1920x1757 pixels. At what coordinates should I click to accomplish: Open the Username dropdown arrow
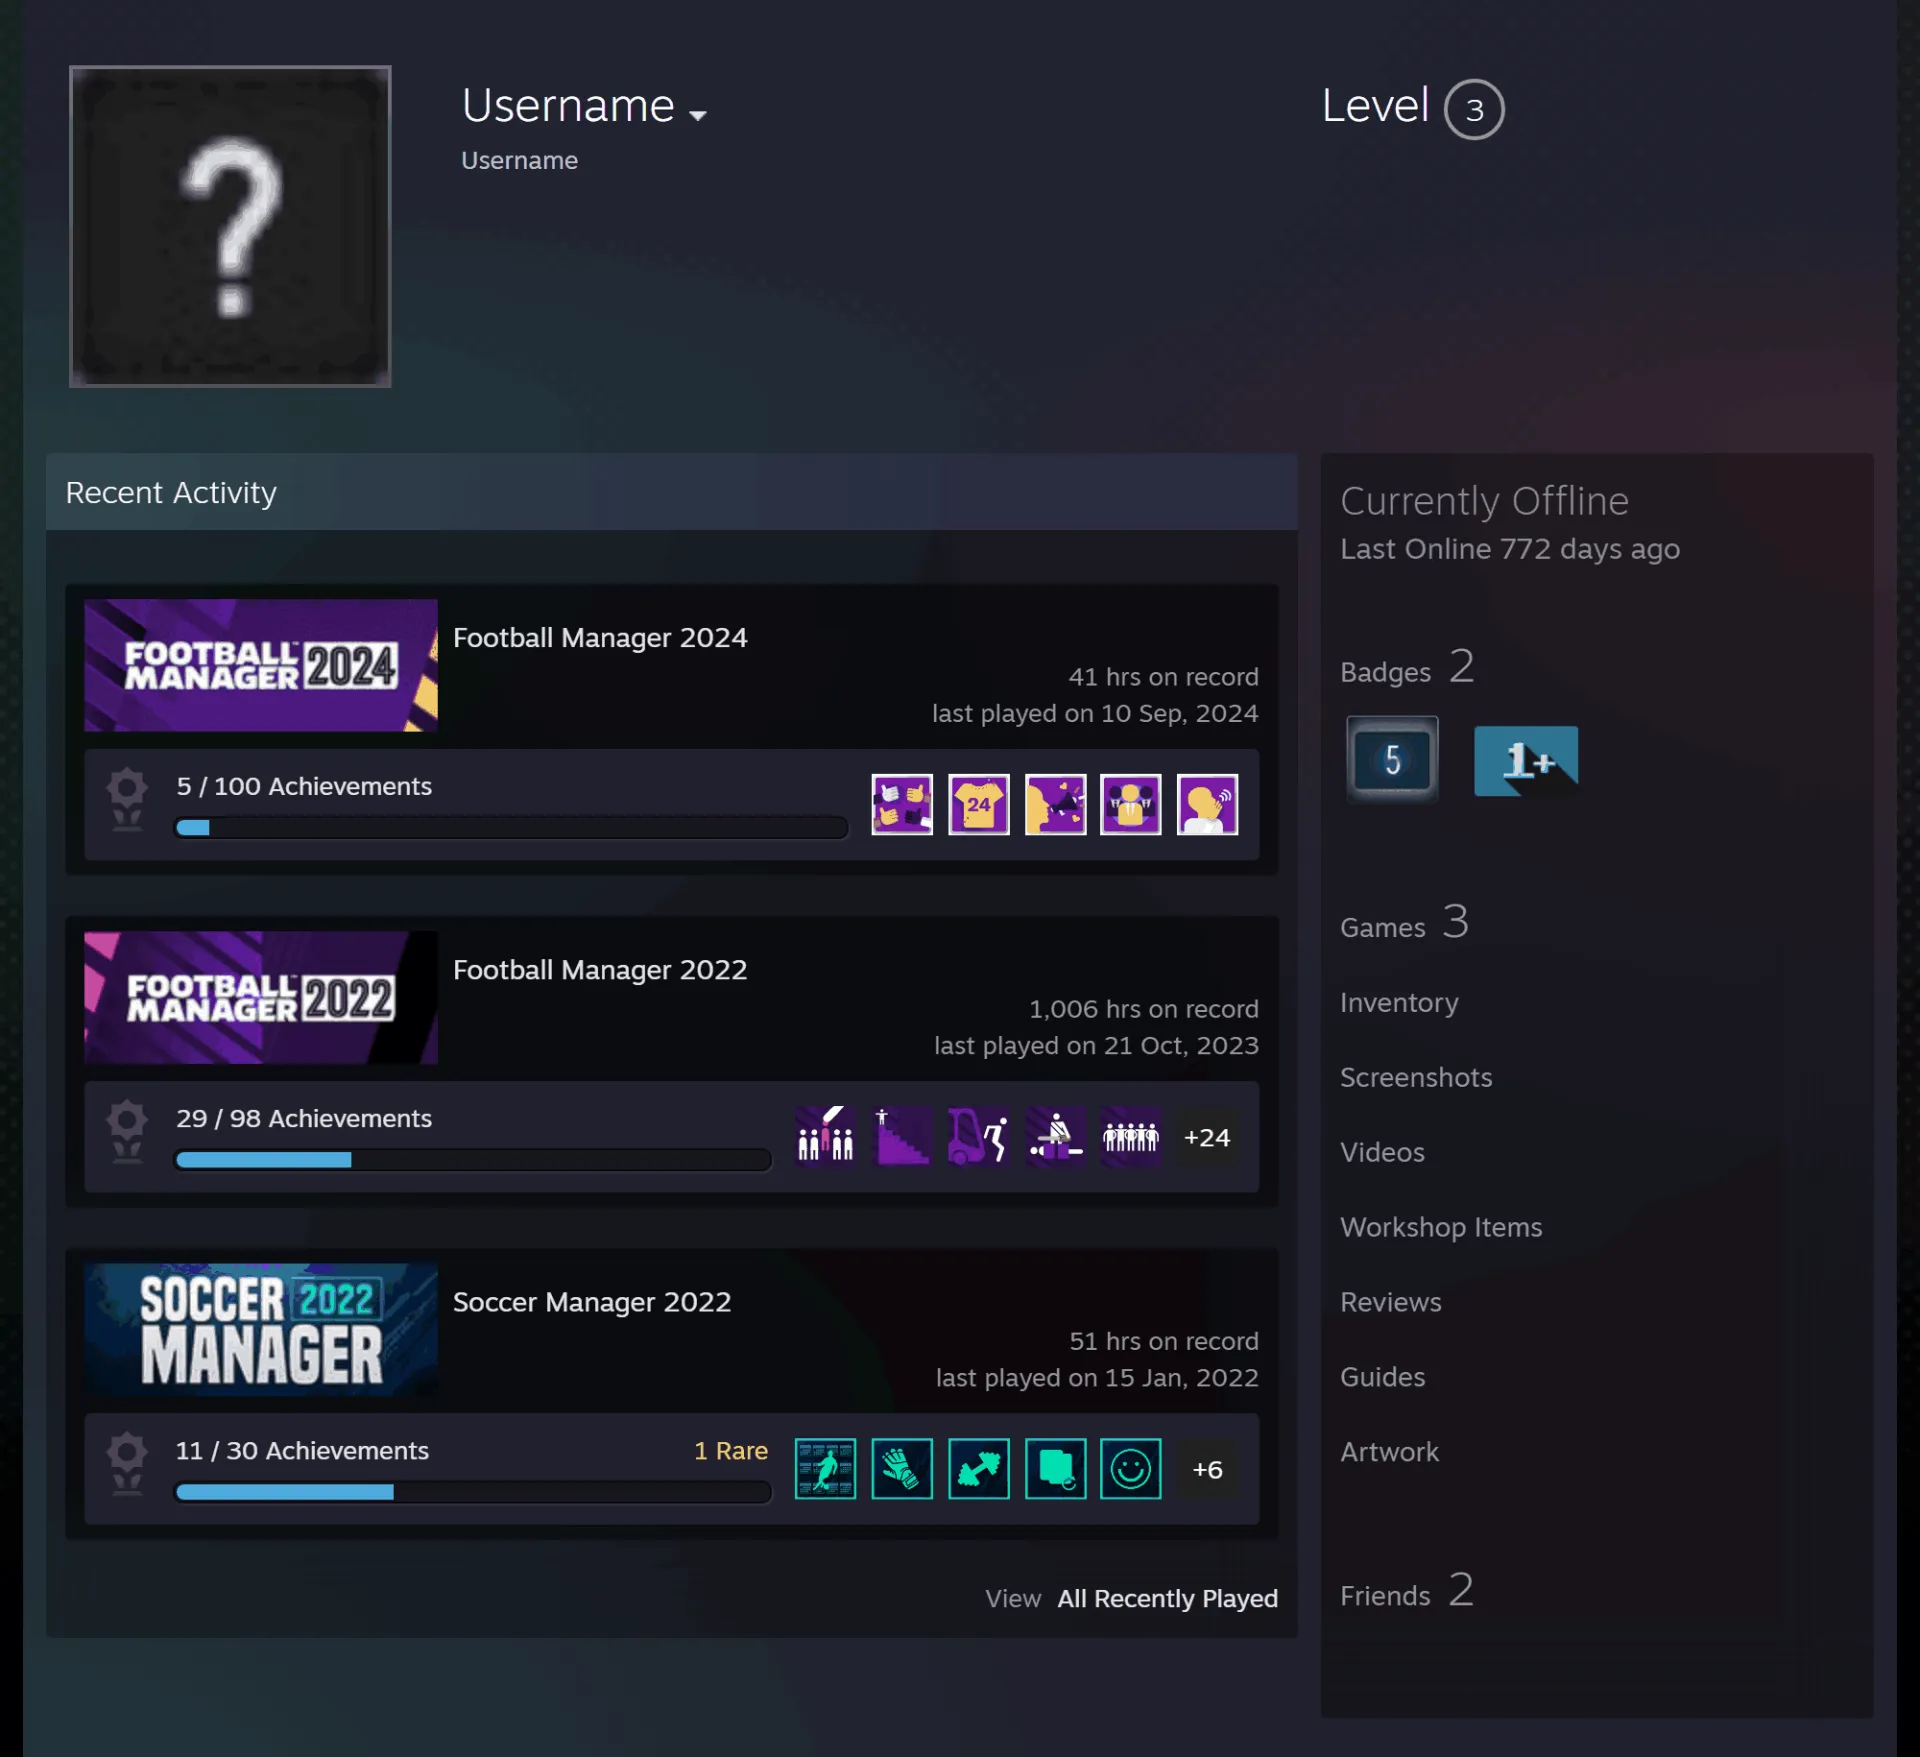[x=698, y=115]
